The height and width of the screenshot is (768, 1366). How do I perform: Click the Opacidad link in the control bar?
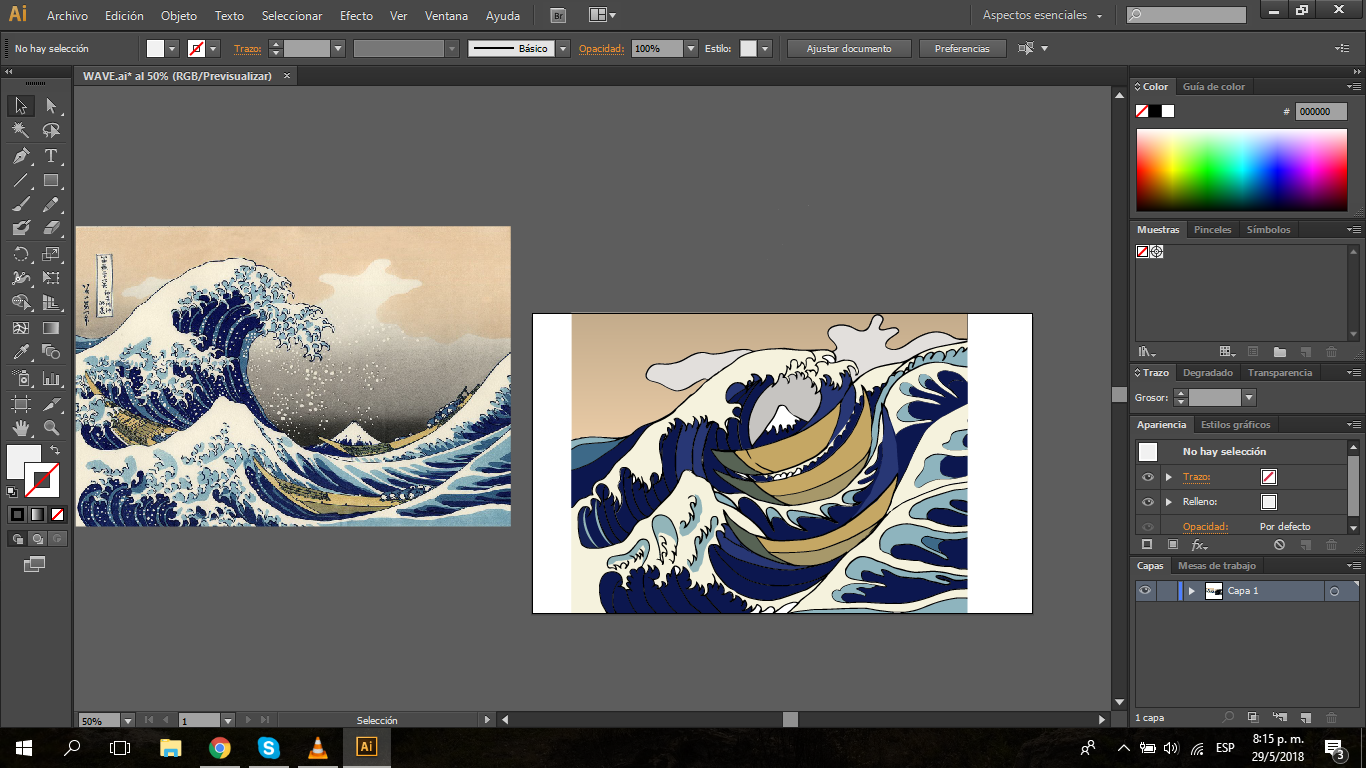tap(601, 48)
